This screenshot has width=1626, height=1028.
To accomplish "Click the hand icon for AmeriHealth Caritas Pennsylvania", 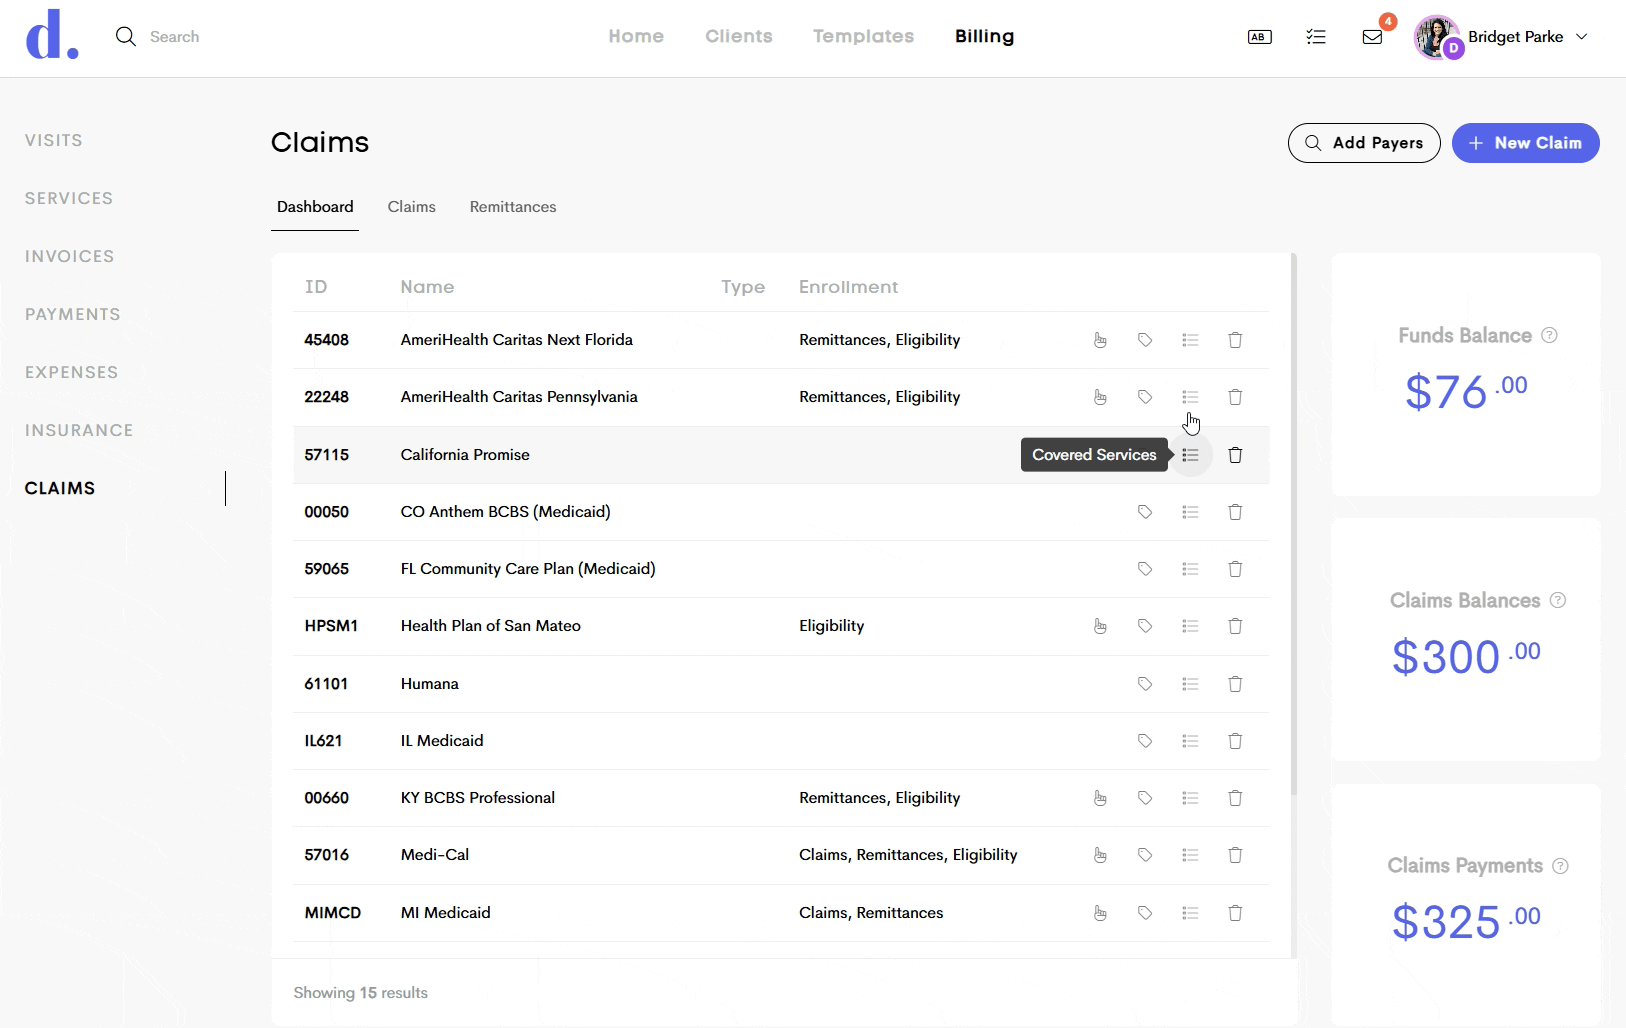I will 1100,397.
